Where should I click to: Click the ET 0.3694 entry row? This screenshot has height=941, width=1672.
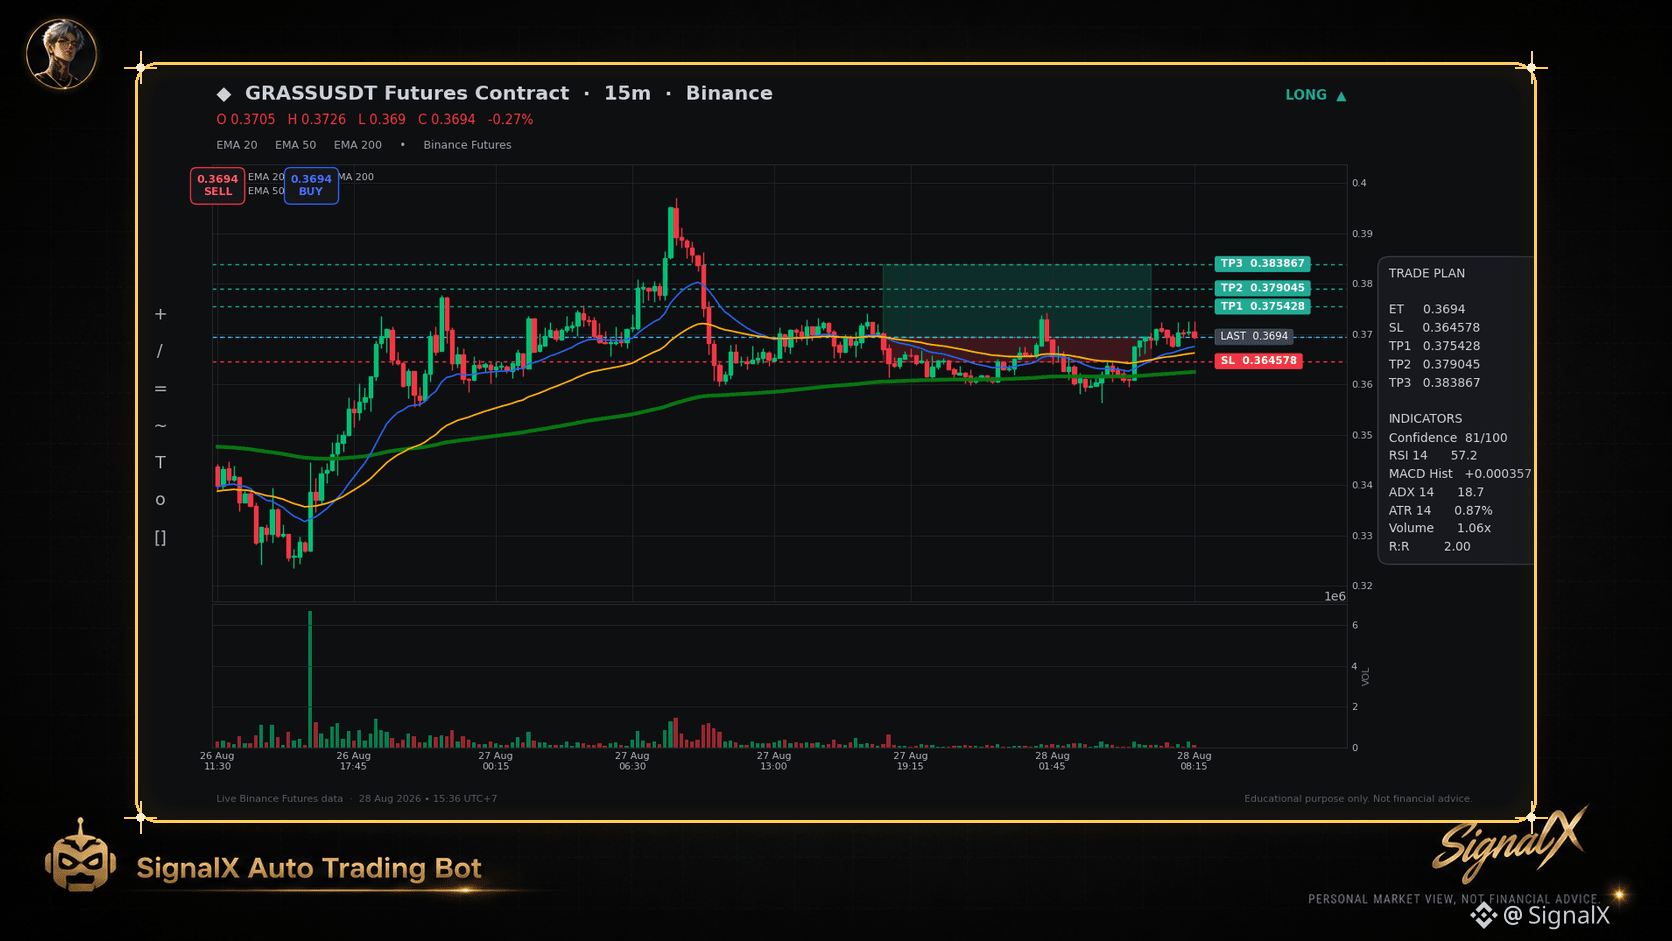coord(1426,309)
